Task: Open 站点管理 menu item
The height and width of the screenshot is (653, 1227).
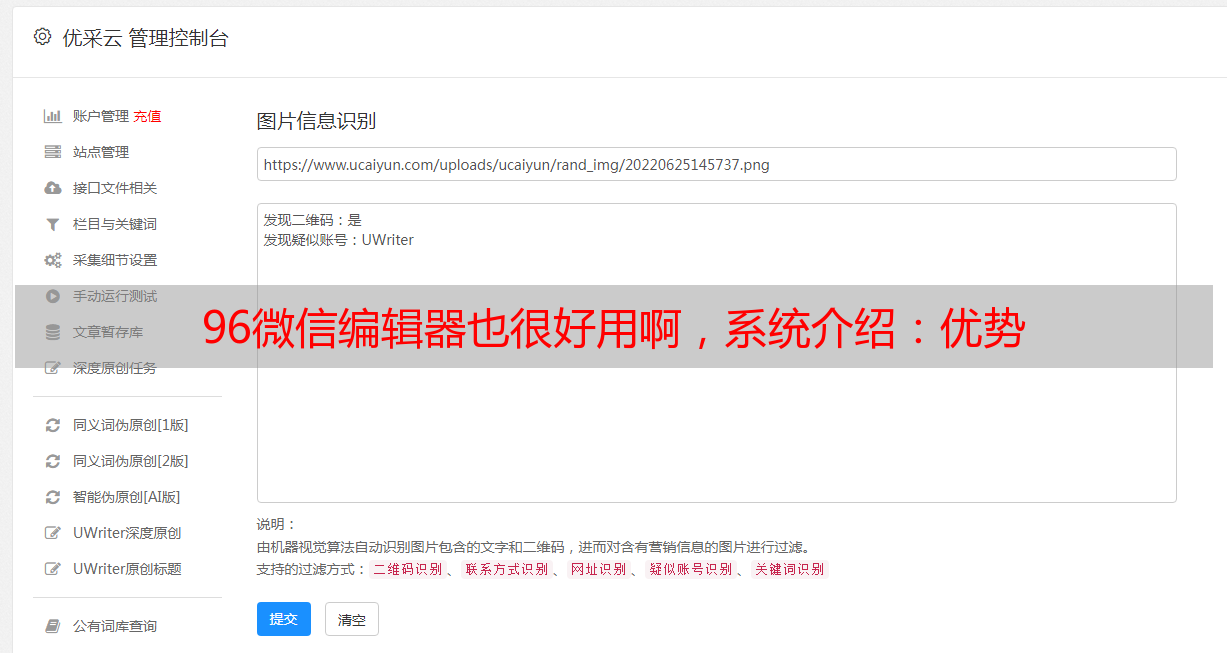Action: (x=101, y=152)
